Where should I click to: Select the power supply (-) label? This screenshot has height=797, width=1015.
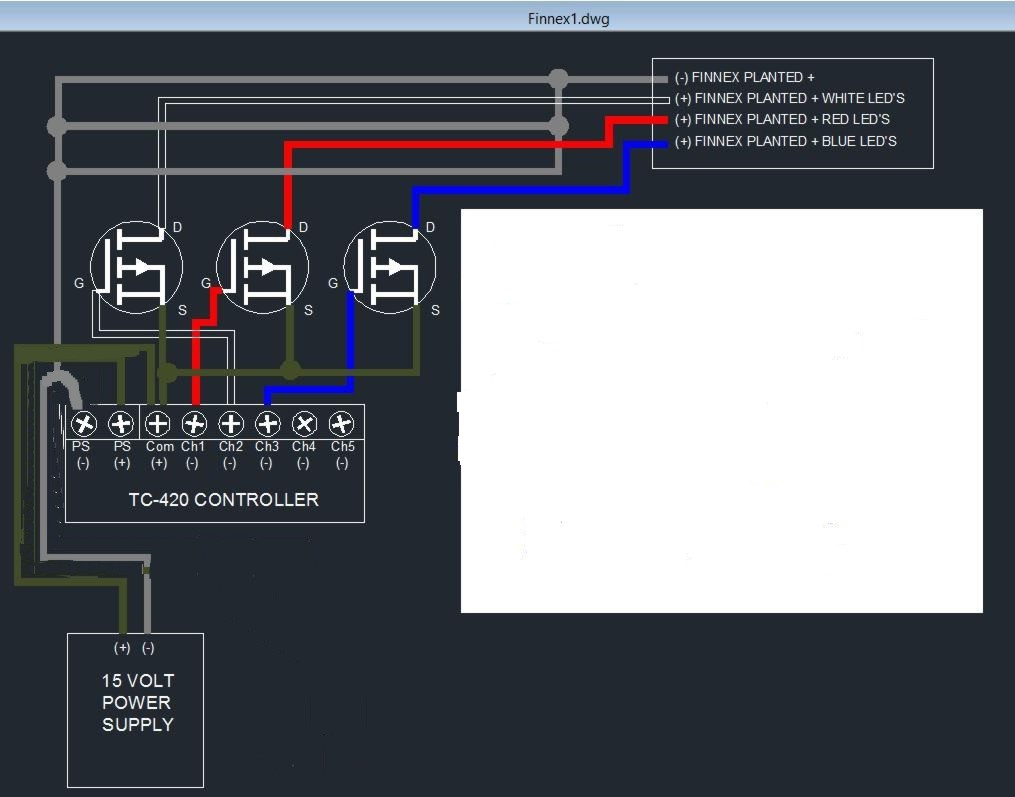click(x=148, y=647)
